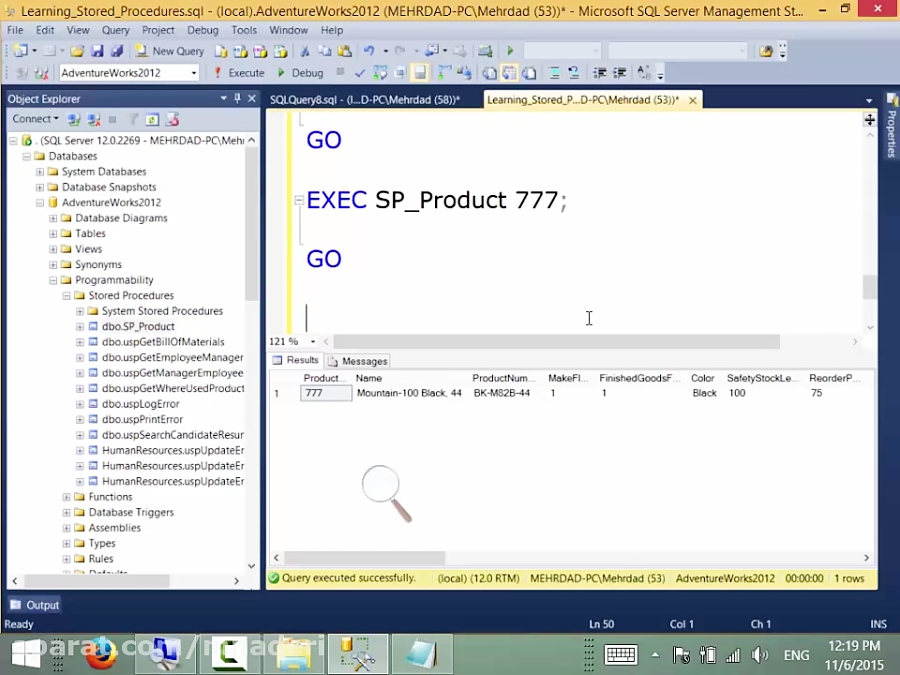Save the current query file

pos(96,51)
